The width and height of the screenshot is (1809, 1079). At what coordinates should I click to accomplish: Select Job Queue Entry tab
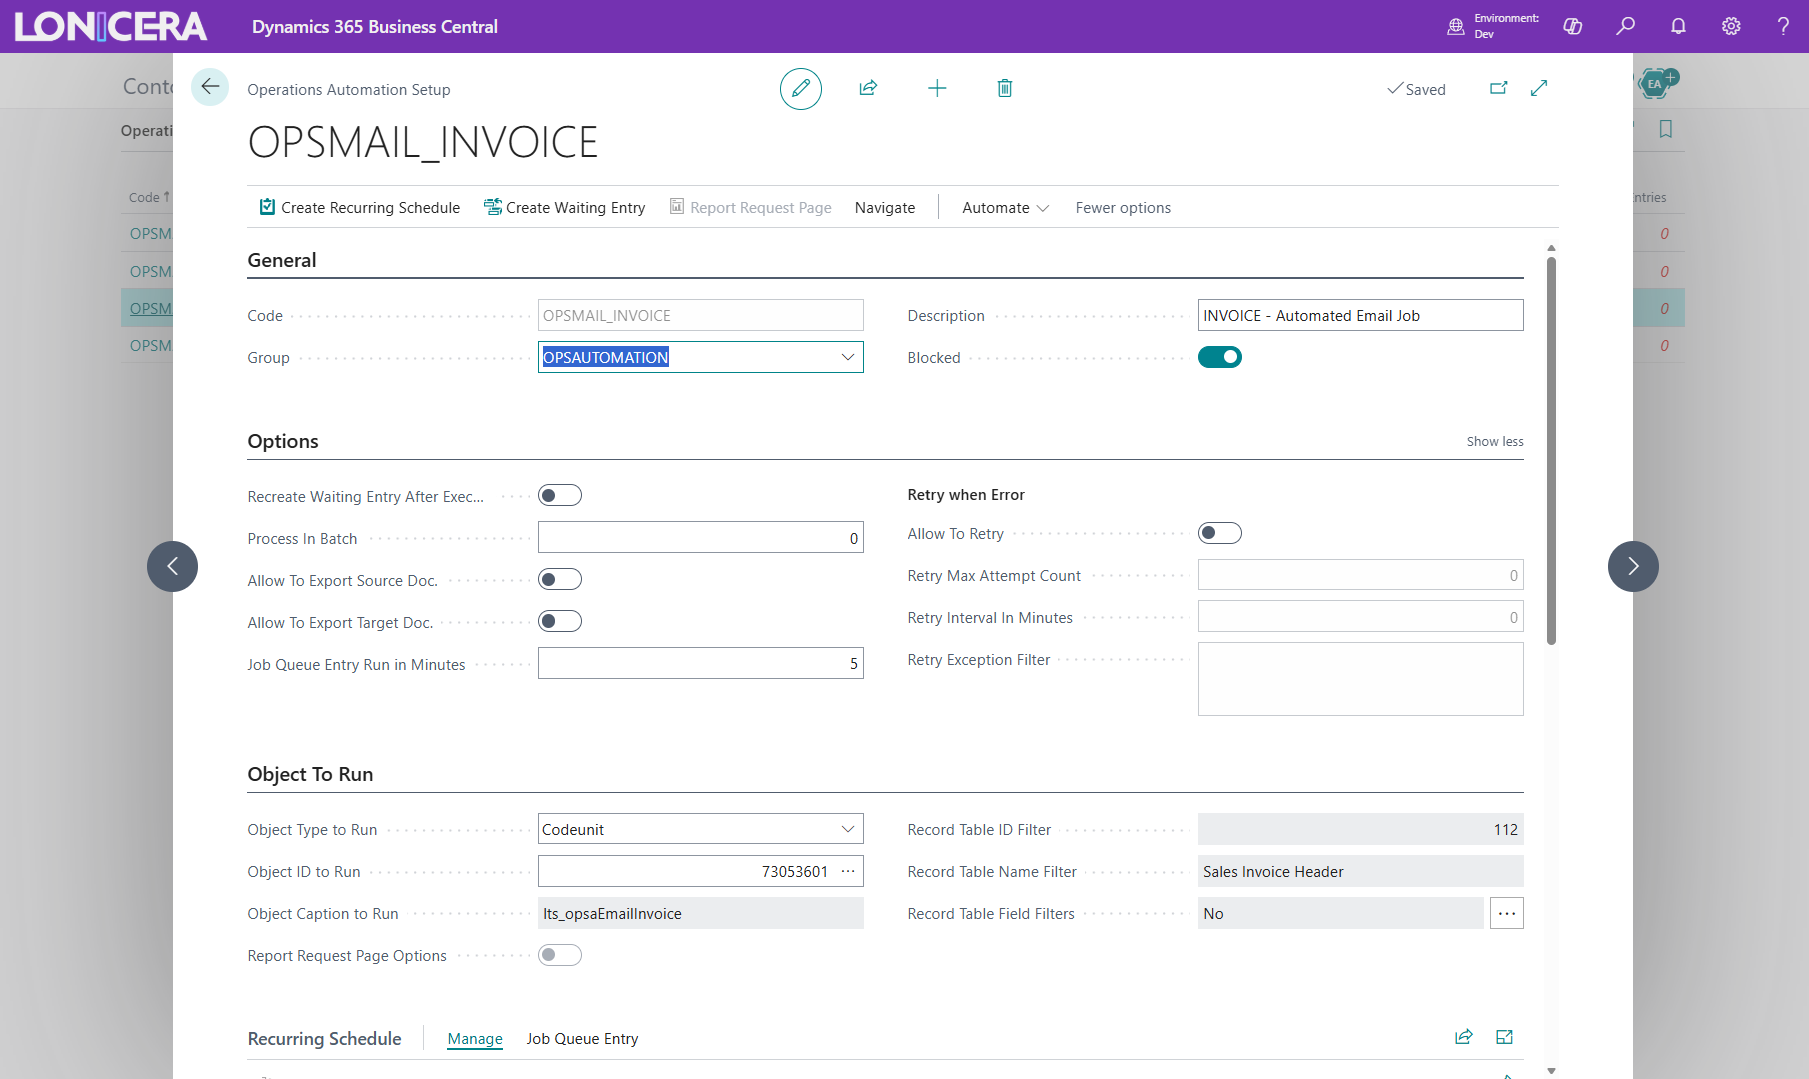click(582, 1038)
